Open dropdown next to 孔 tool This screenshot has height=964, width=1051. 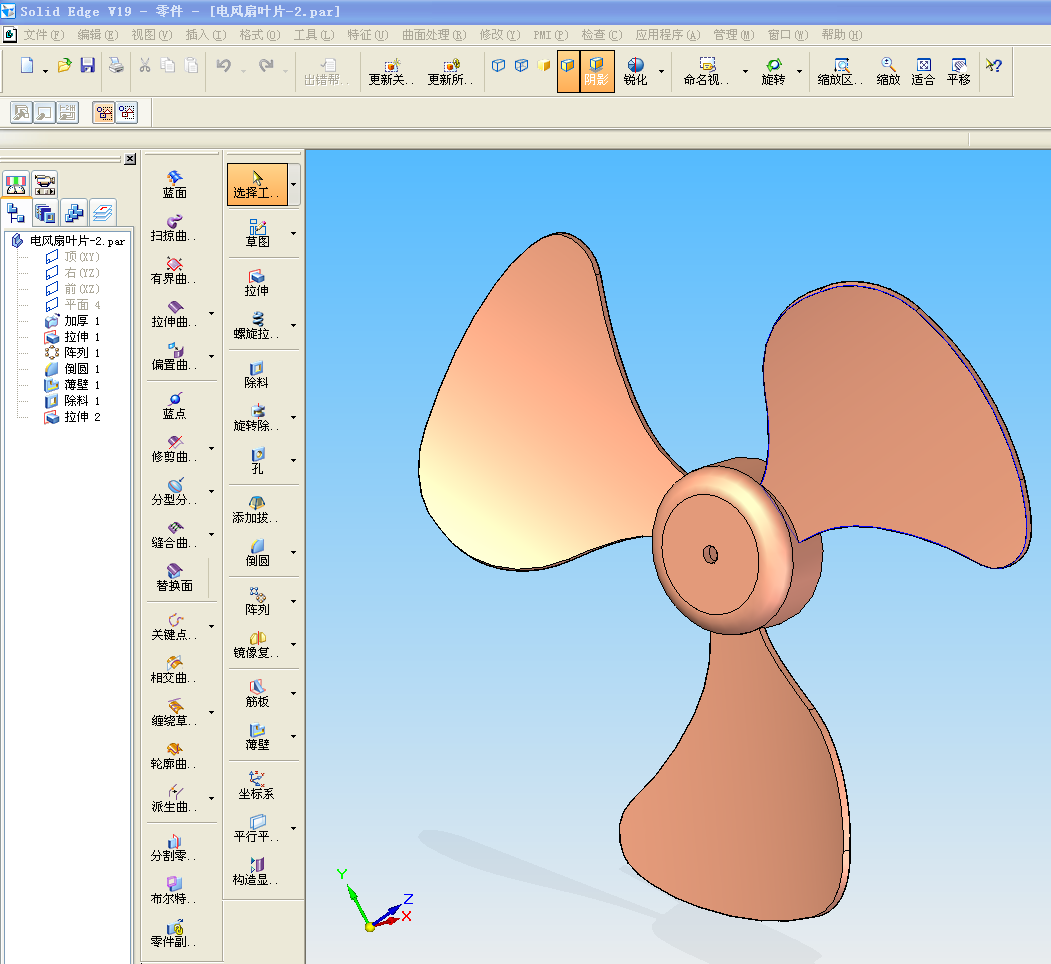[293, 460]
